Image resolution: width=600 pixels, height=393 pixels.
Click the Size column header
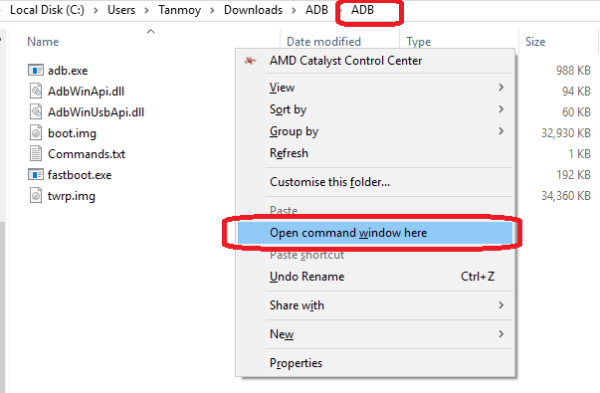(x=535, y=41)
